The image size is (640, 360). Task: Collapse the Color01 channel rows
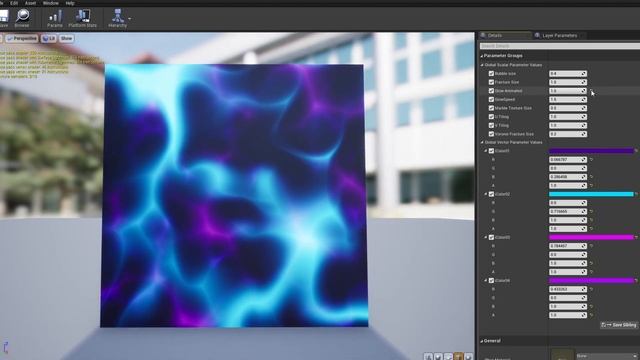click(486, 151)
